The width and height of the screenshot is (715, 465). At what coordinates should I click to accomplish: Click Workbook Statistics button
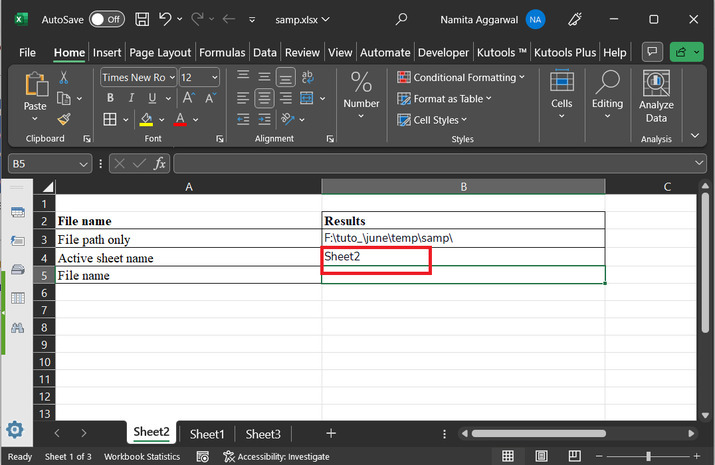click(x=142, y=456)
